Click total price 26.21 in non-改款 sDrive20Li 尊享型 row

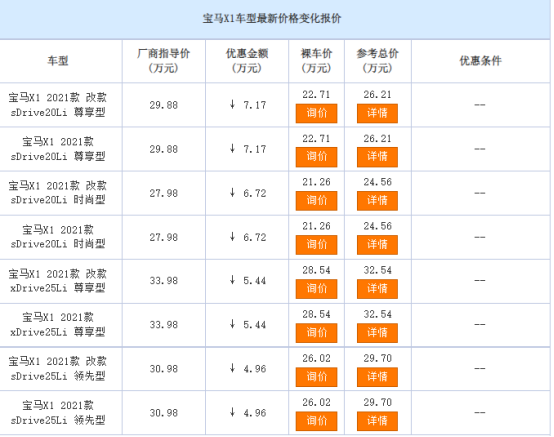pyautogui.click(x=377, y=138)
